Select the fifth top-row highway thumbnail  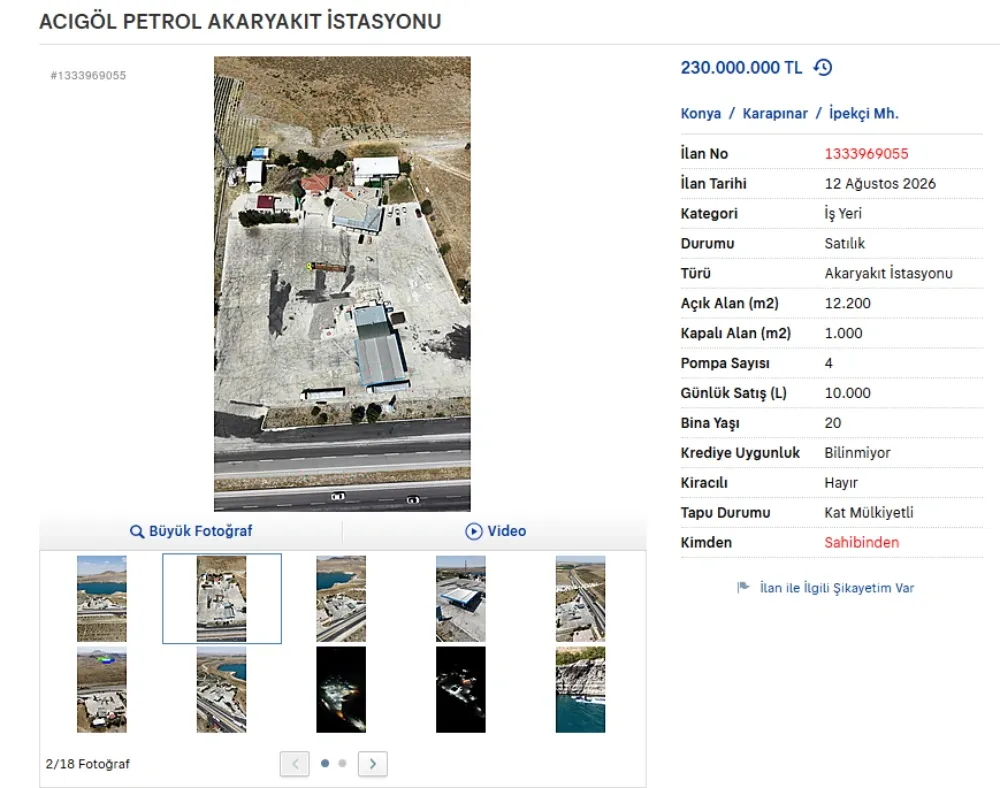pyautogui.click(x=580, y=599)
